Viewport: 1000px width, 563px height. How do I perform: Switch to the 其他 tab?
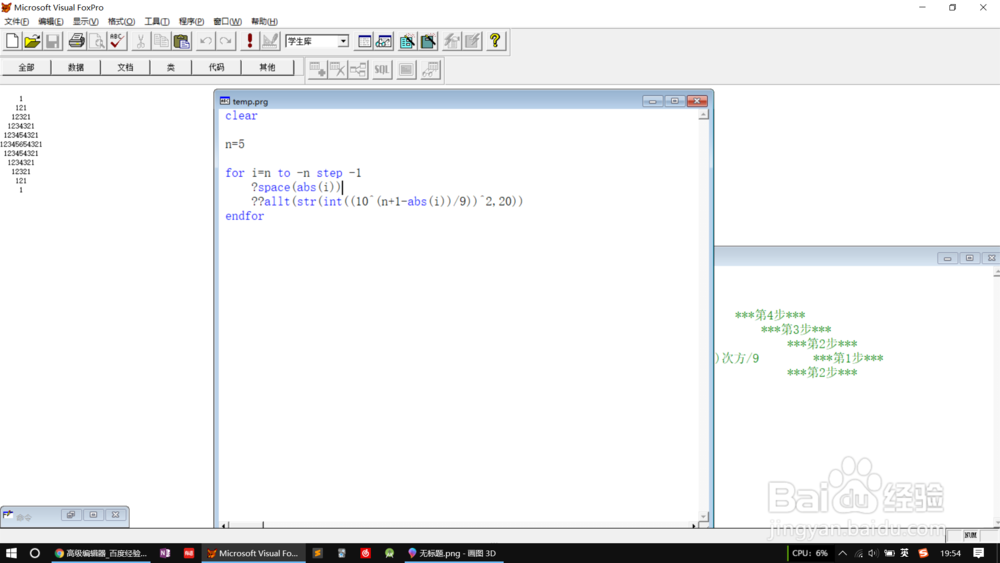point(267,67)
